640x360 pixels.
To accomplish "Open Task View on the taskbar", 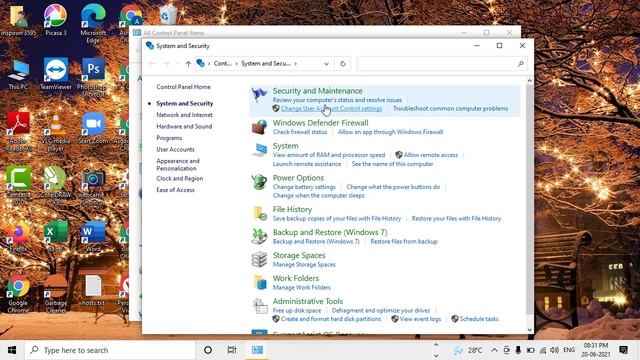I will click(232, 350).
